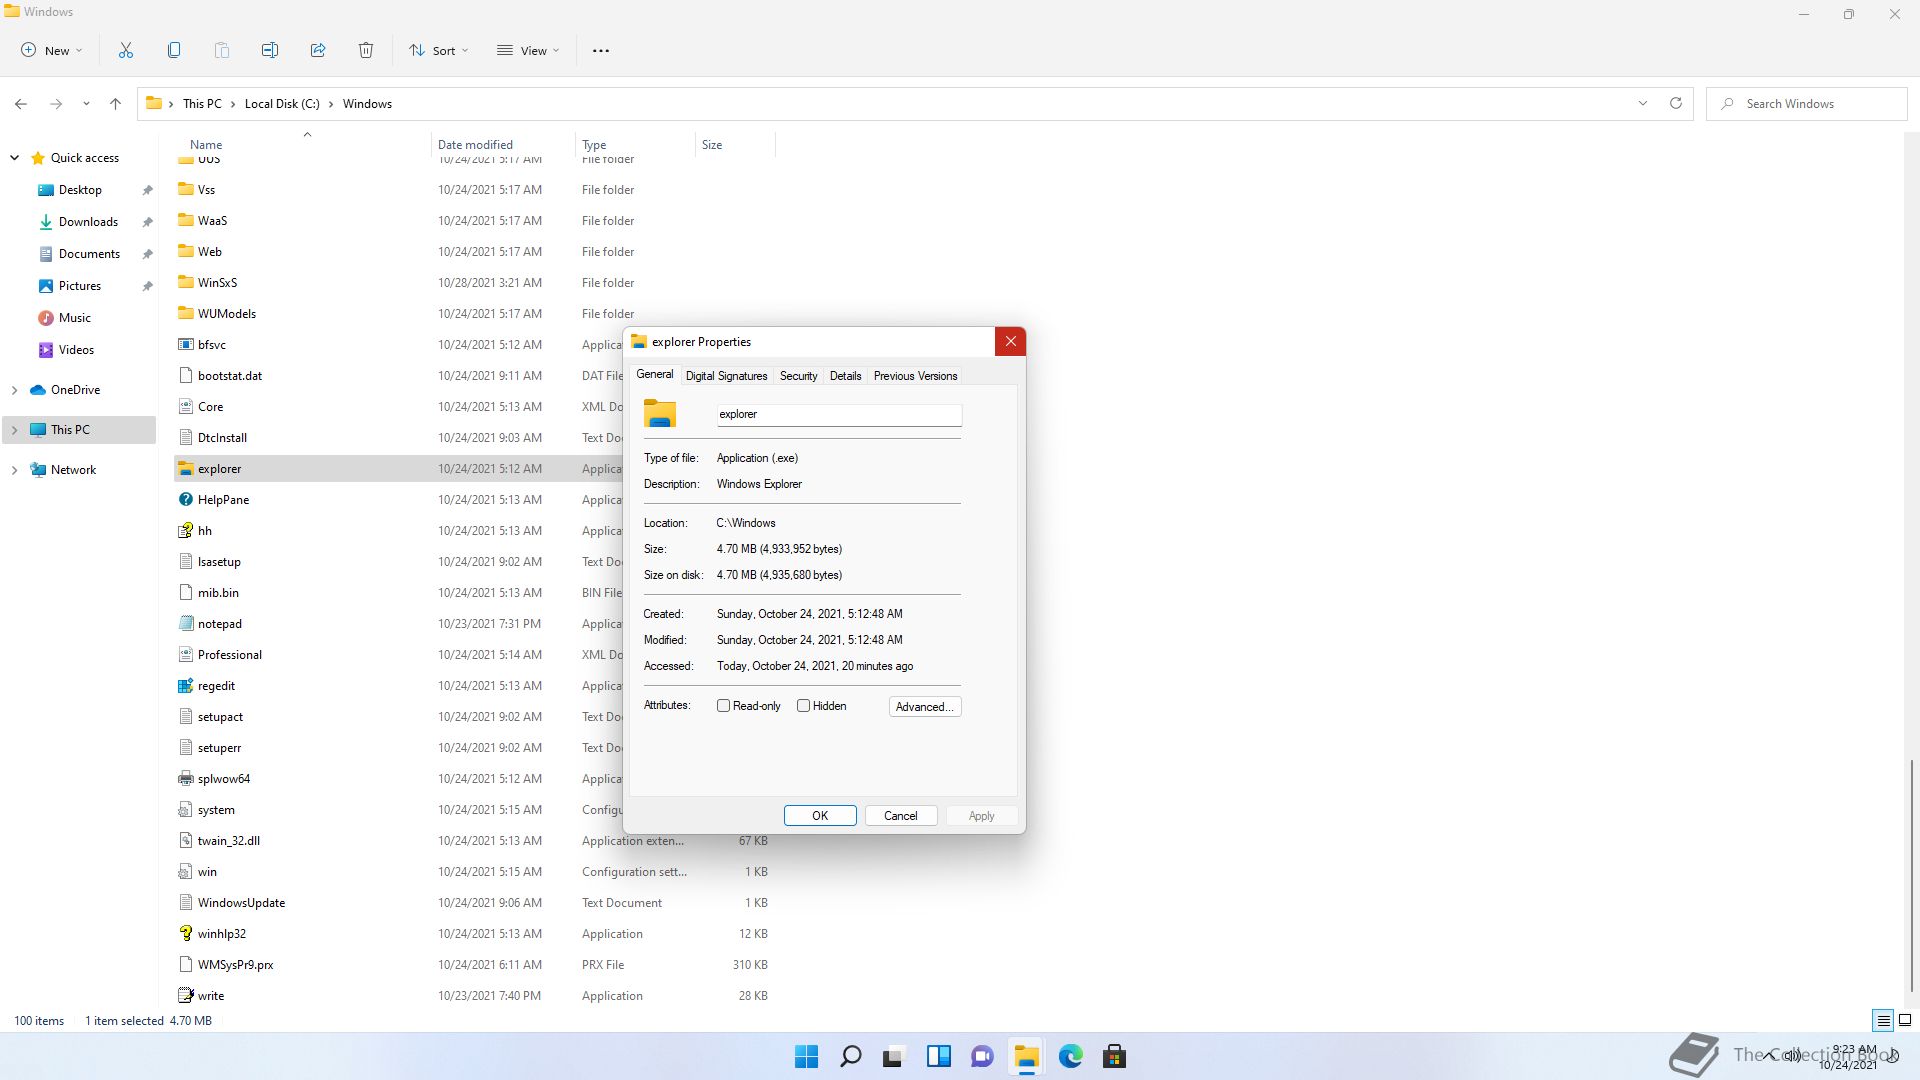Open Music in Quick access
The width and height of the screenshot is (1920, 1080).
[x=74, y=318]
